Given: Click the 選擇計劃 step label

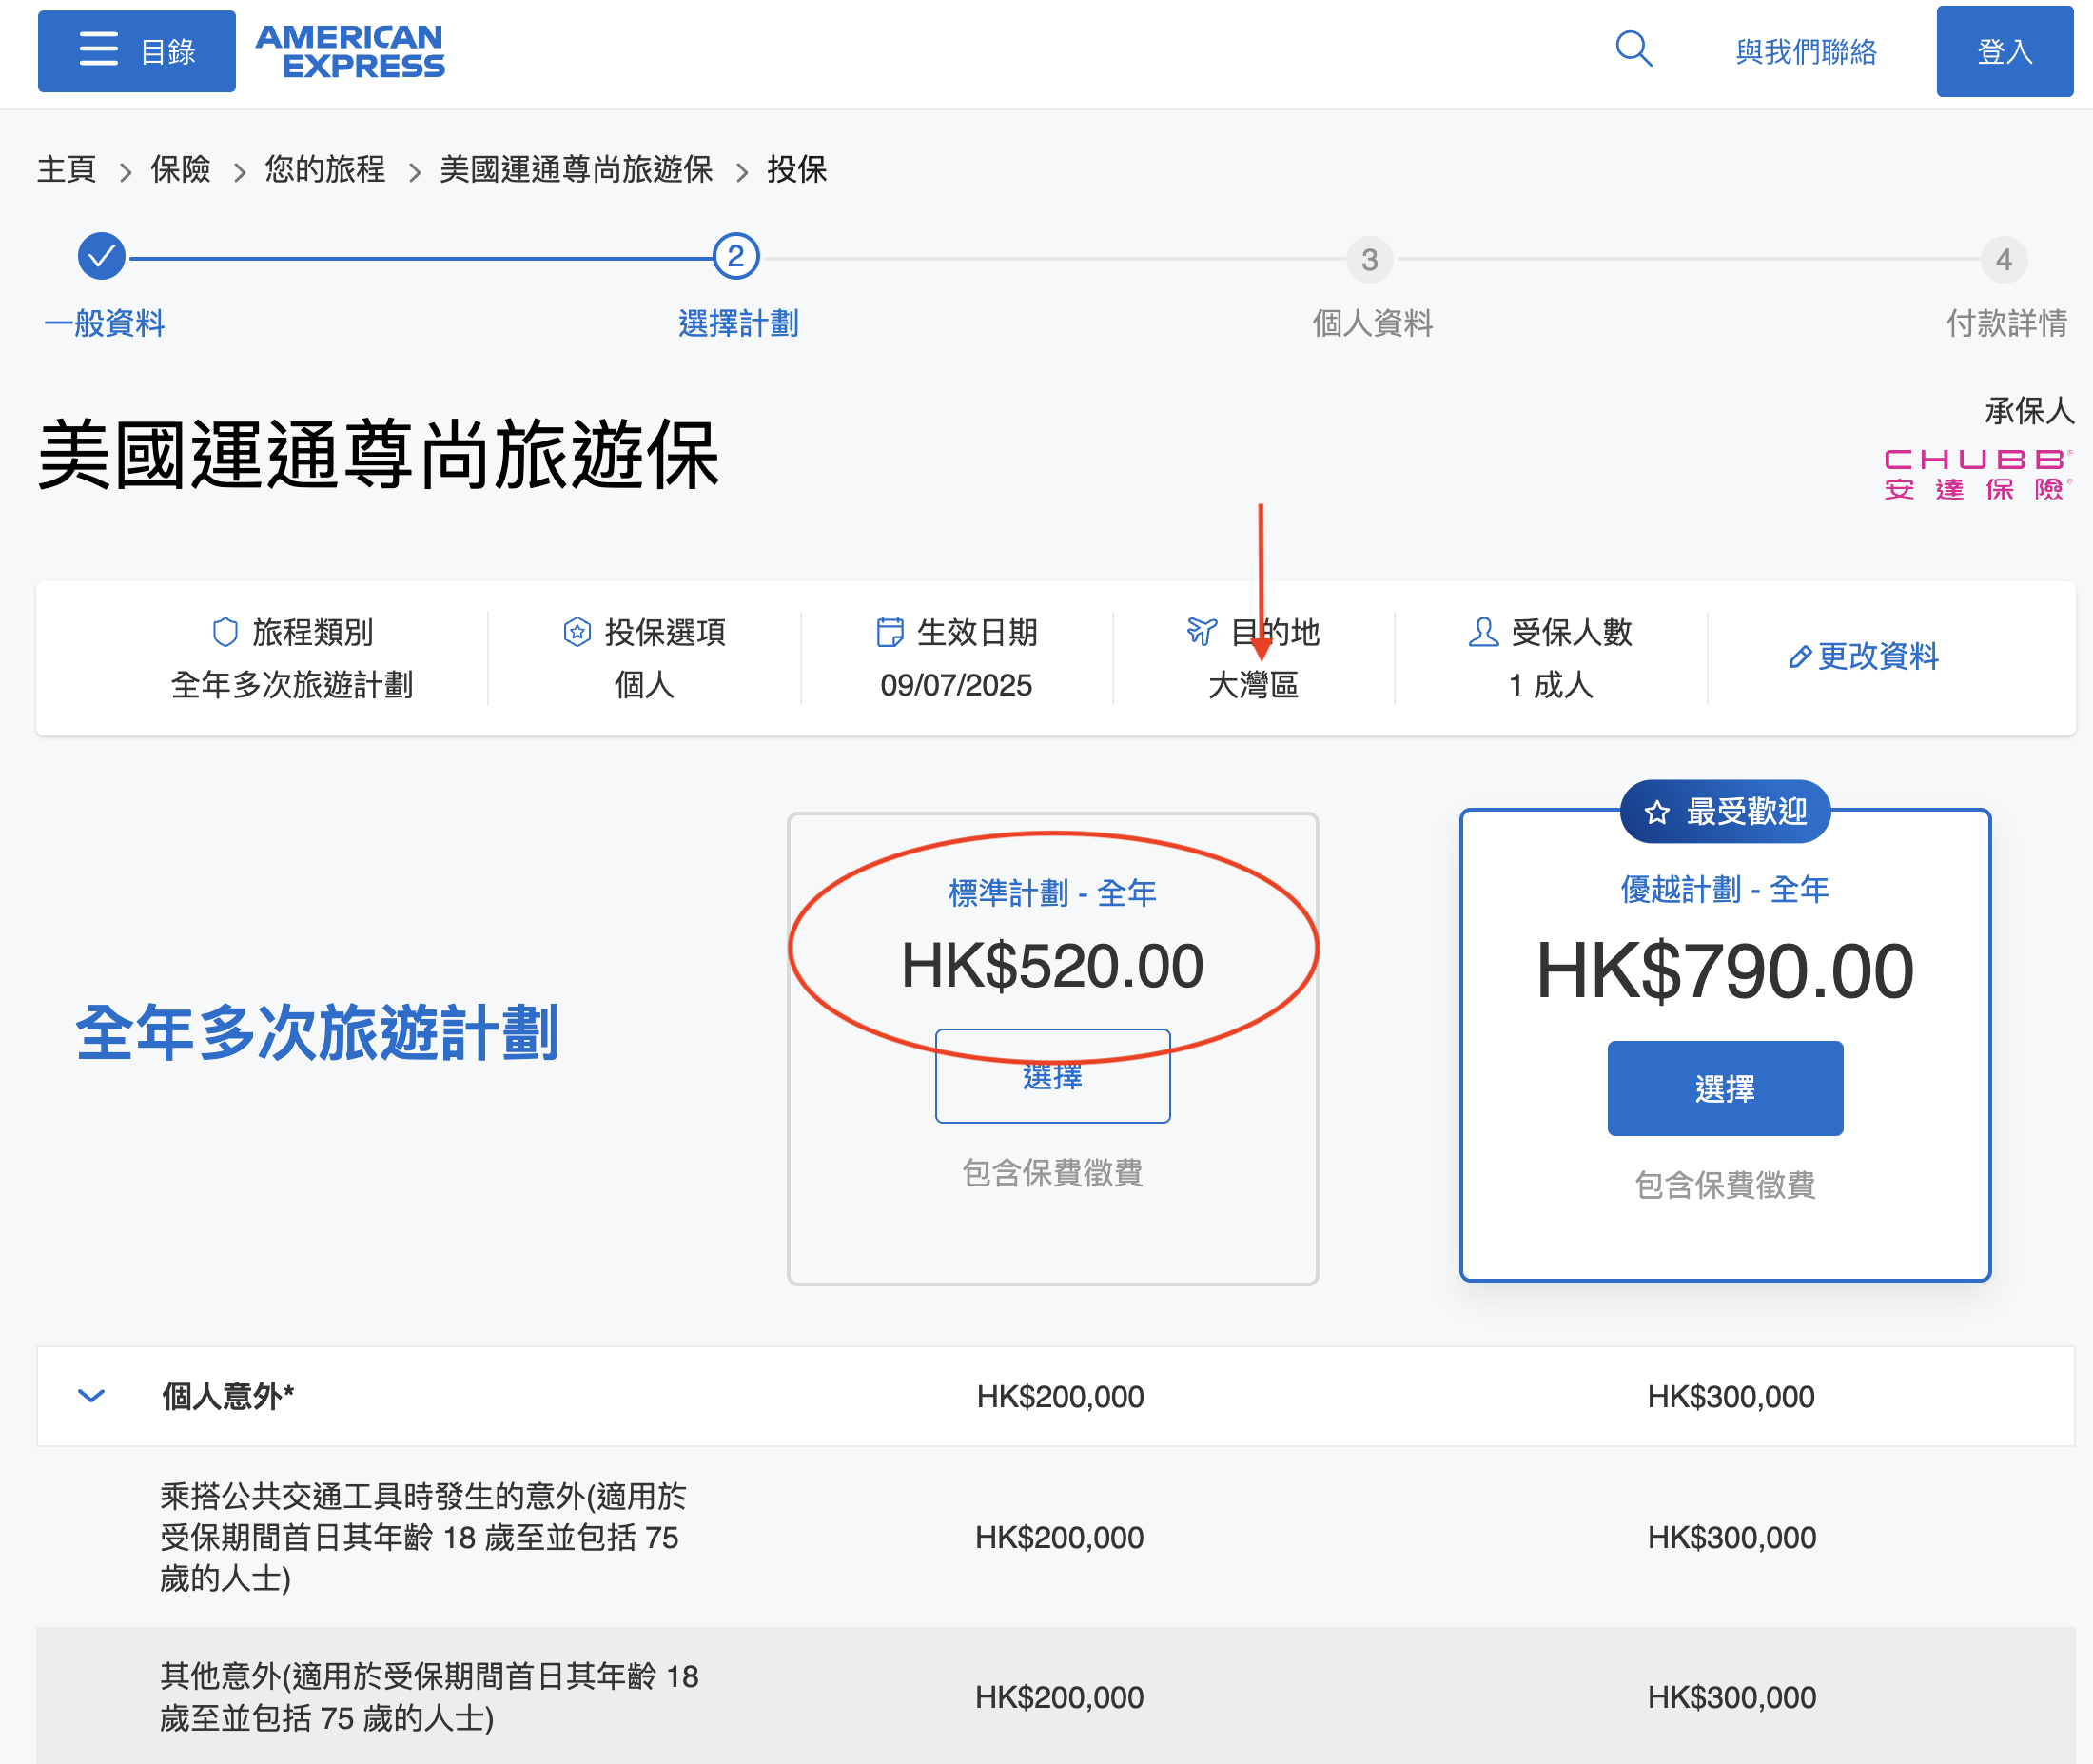Looking at the screenshot, I should coord(738,323).
